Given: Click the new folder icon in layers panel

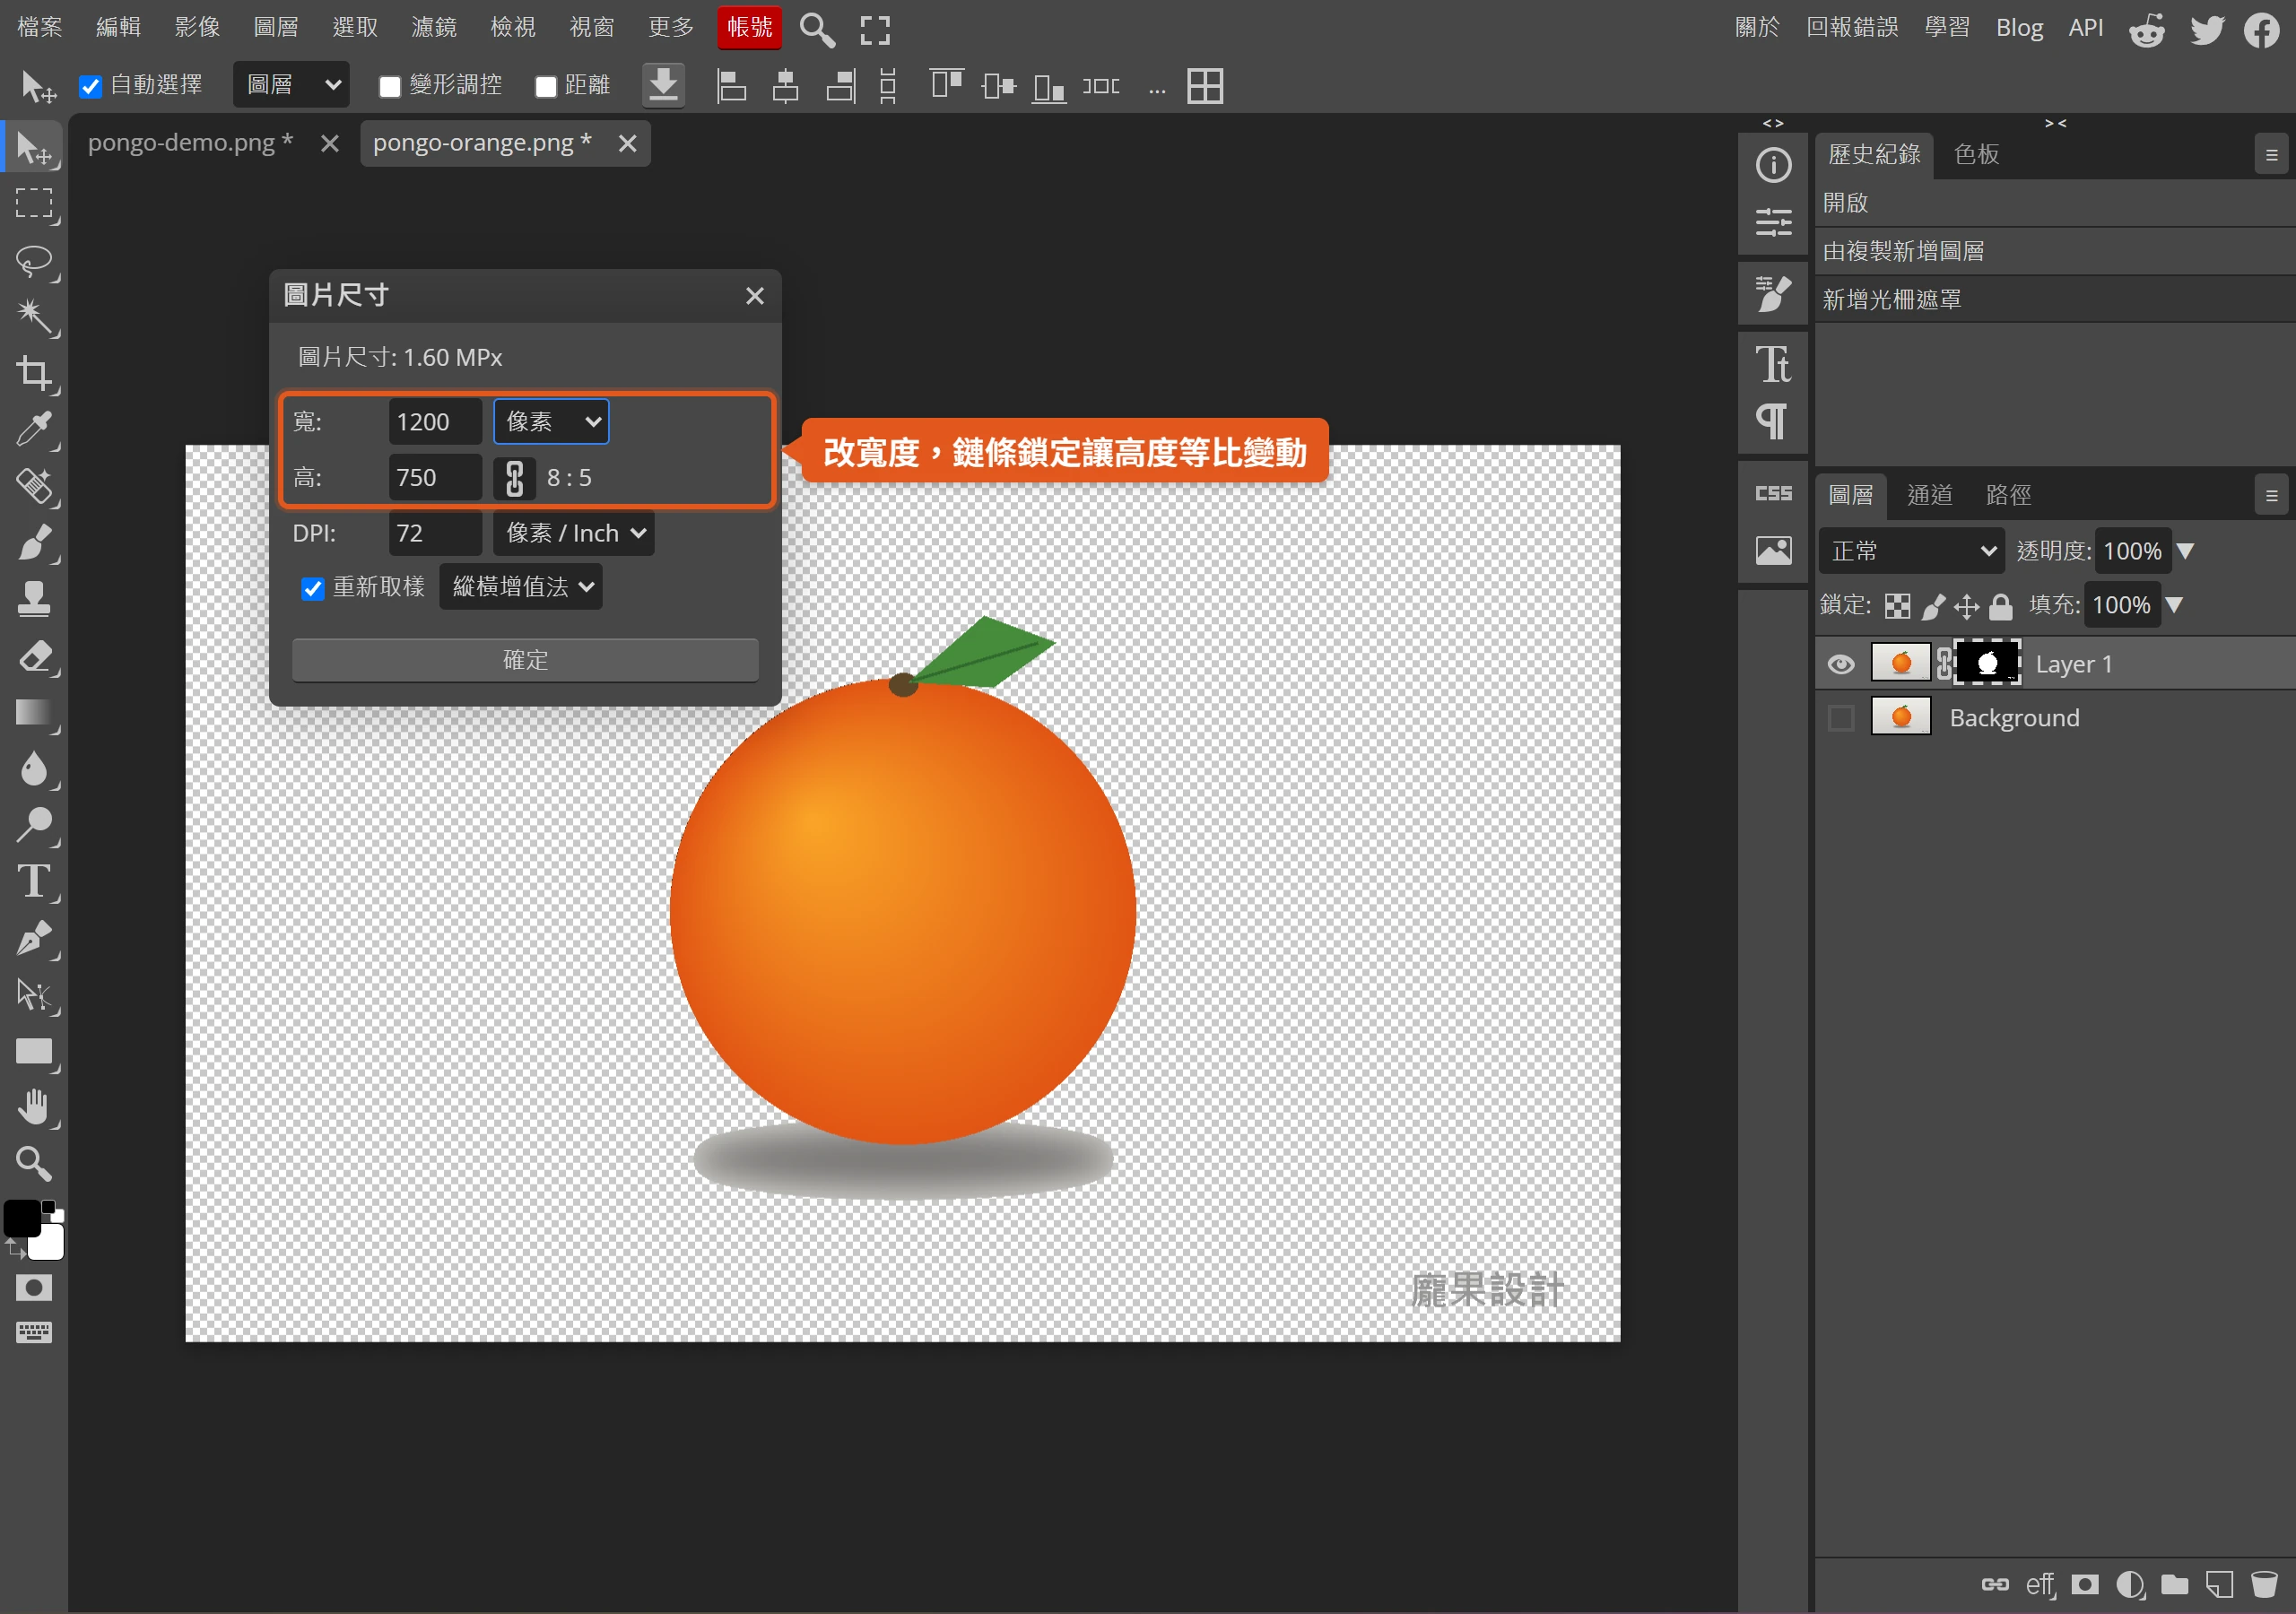Looking at the screenshot, I should pos(2175,1584).
